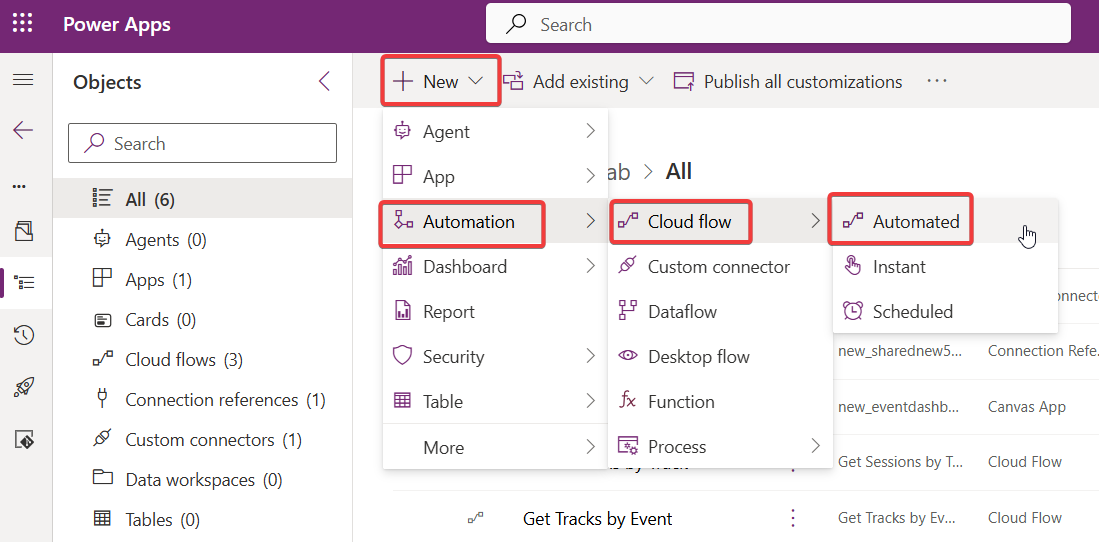The image size is (1099, 542).
Task: Select All (6) in Objects tree
Action: pyautogui.click(x=203, y=198)
